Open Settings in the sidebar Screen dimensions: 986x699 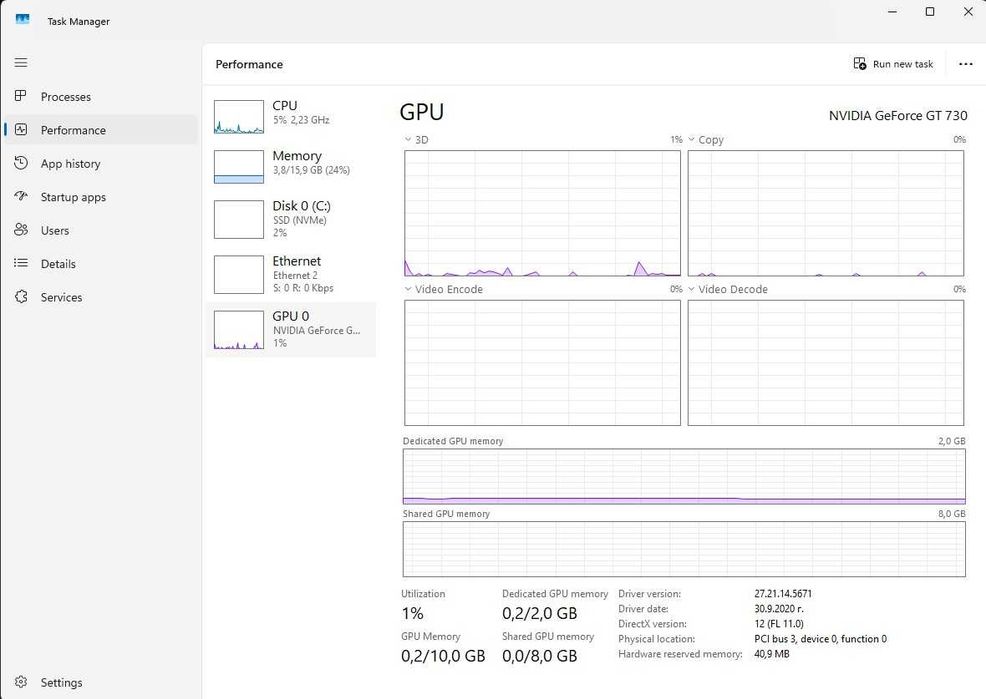tap(101, 682)
